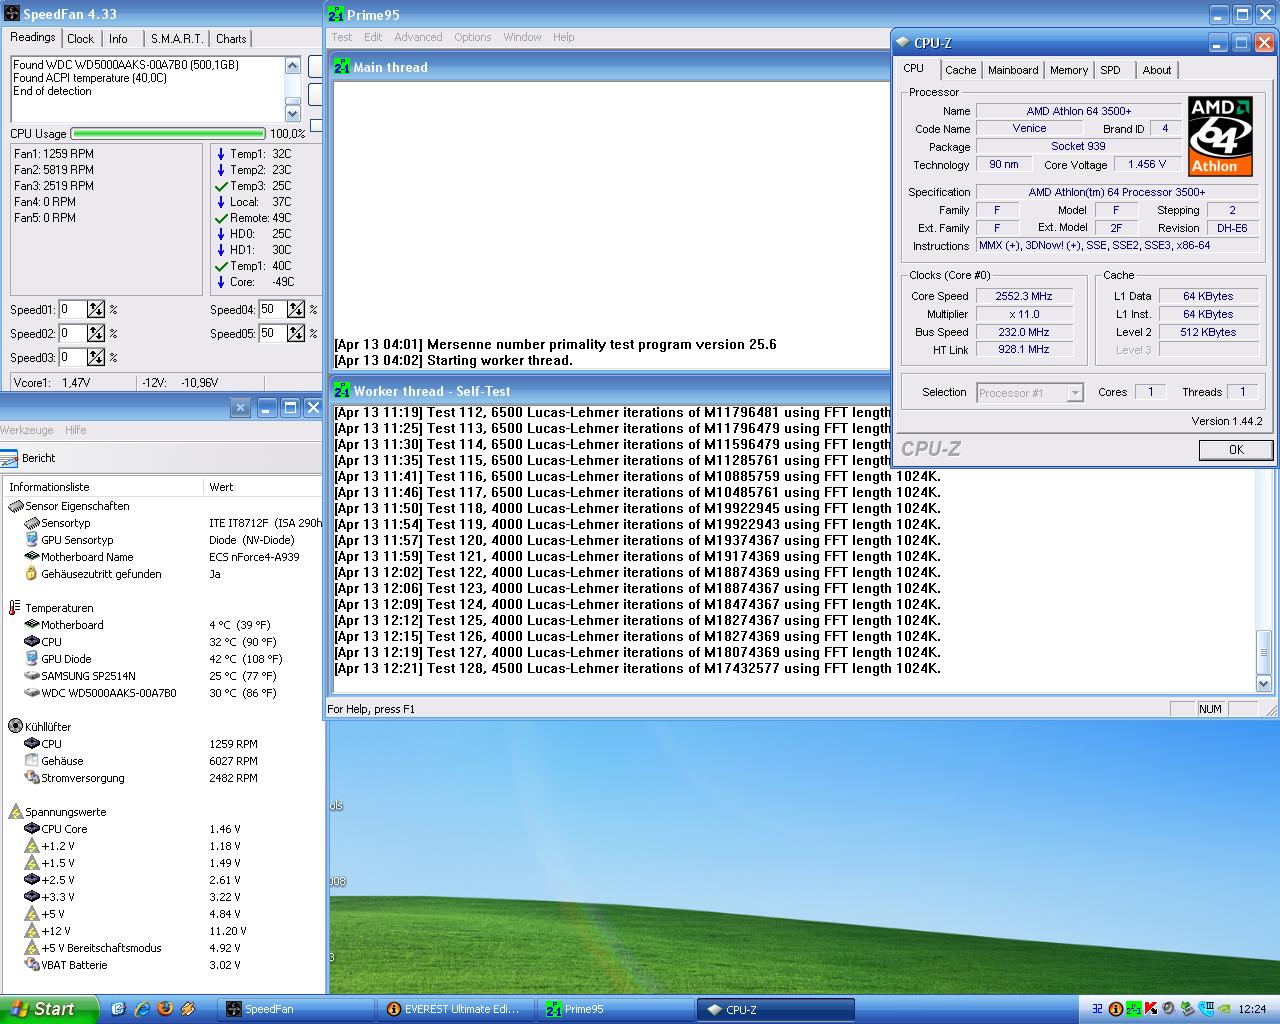Click the Speed02 up/down spinner

pos(96,334)
